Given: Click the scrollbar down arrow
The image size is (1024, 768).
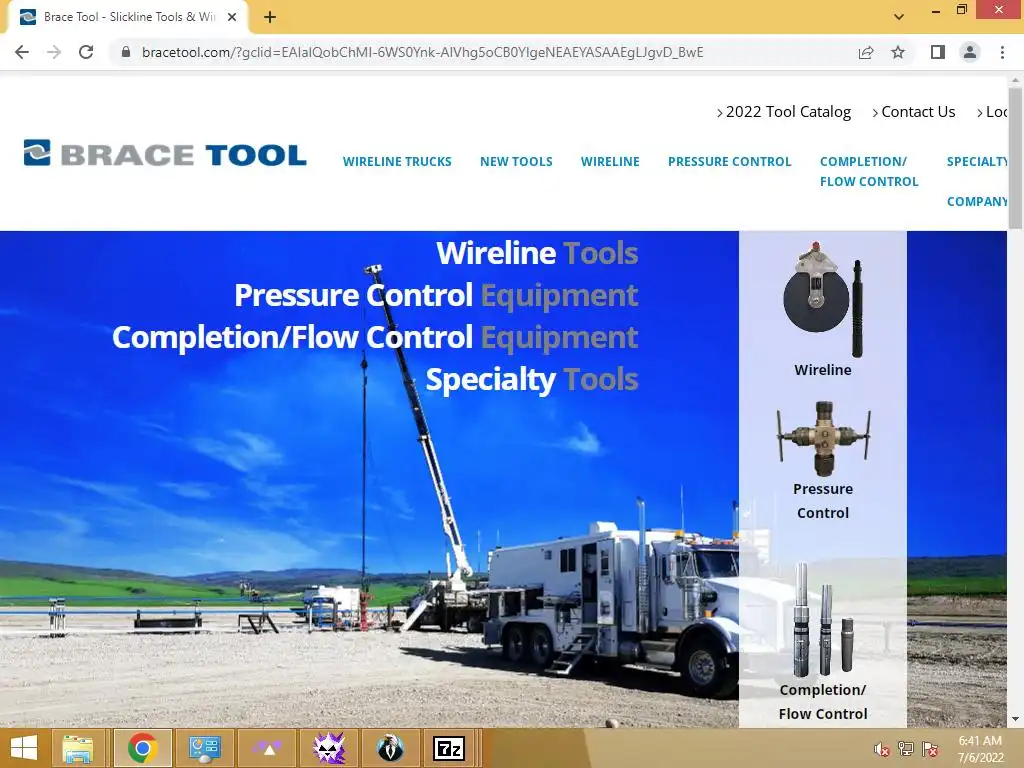Looking at the screenshot, I should [1015, 719].
